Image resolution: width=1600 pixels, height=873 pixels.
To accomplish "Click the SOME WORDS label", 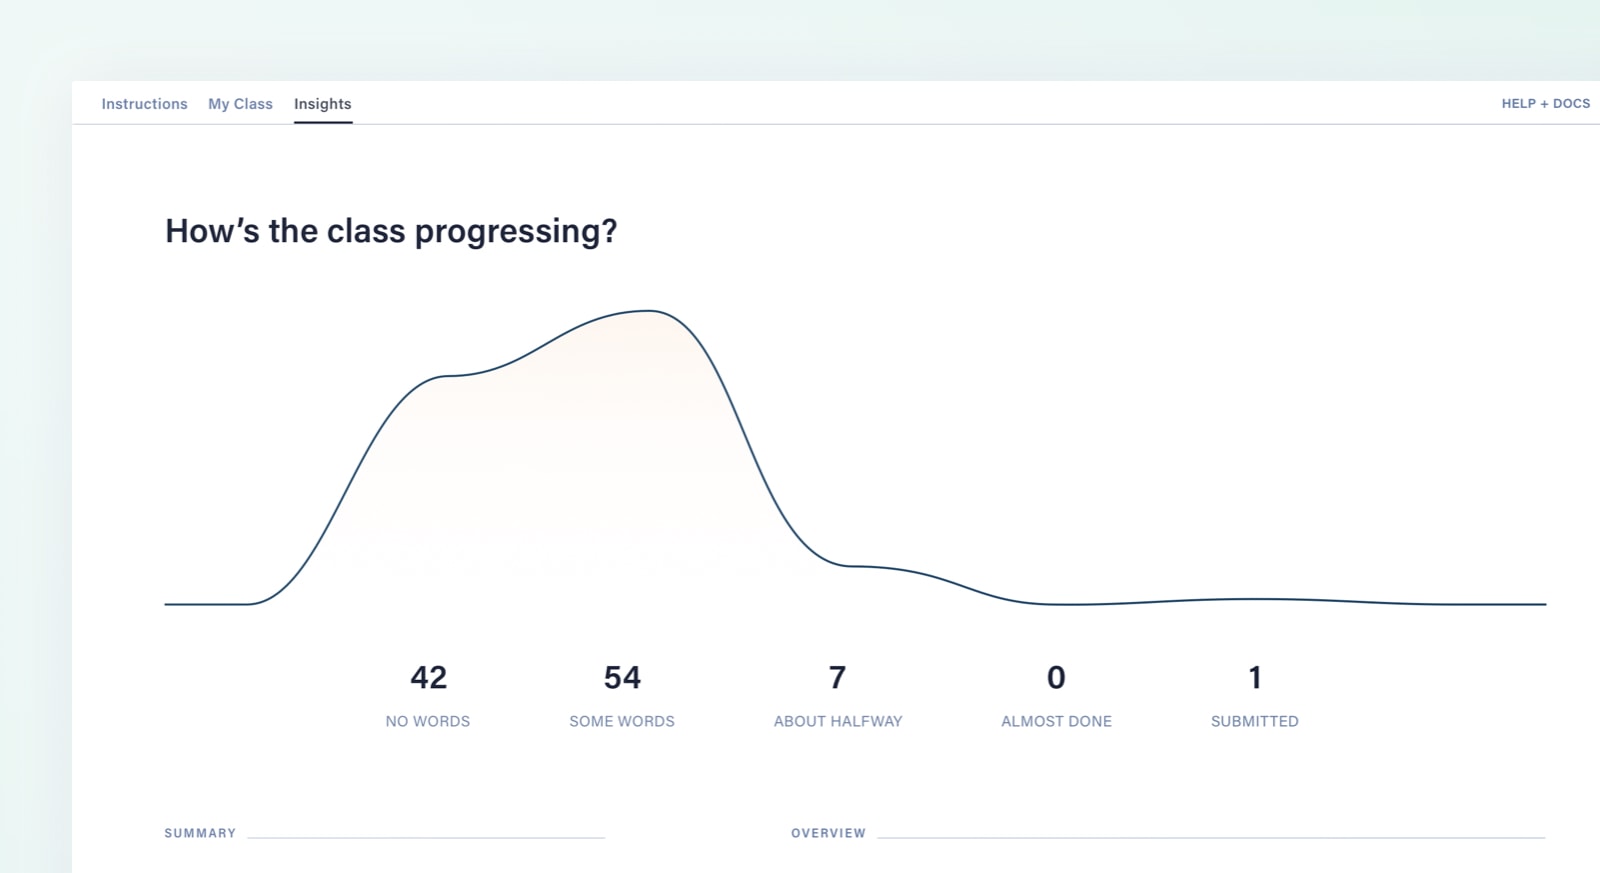I will point(622,721).
